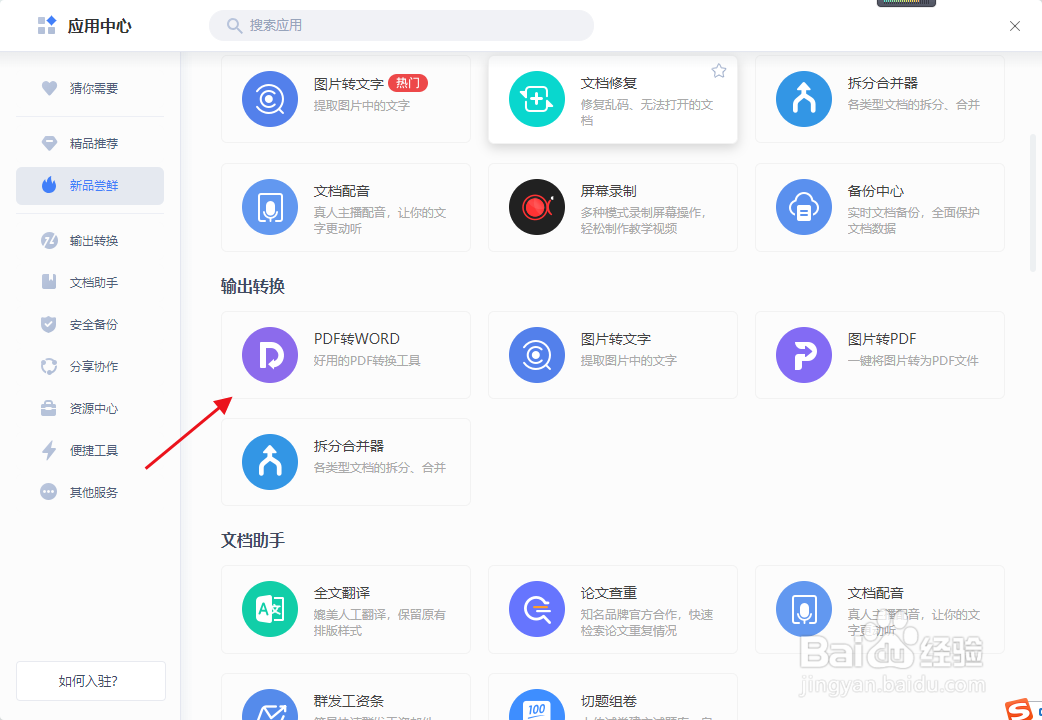This screenshot has height=720, width=1042.
Task: Open 文档配音 icon under 文档助手
Action: (804, 609)
